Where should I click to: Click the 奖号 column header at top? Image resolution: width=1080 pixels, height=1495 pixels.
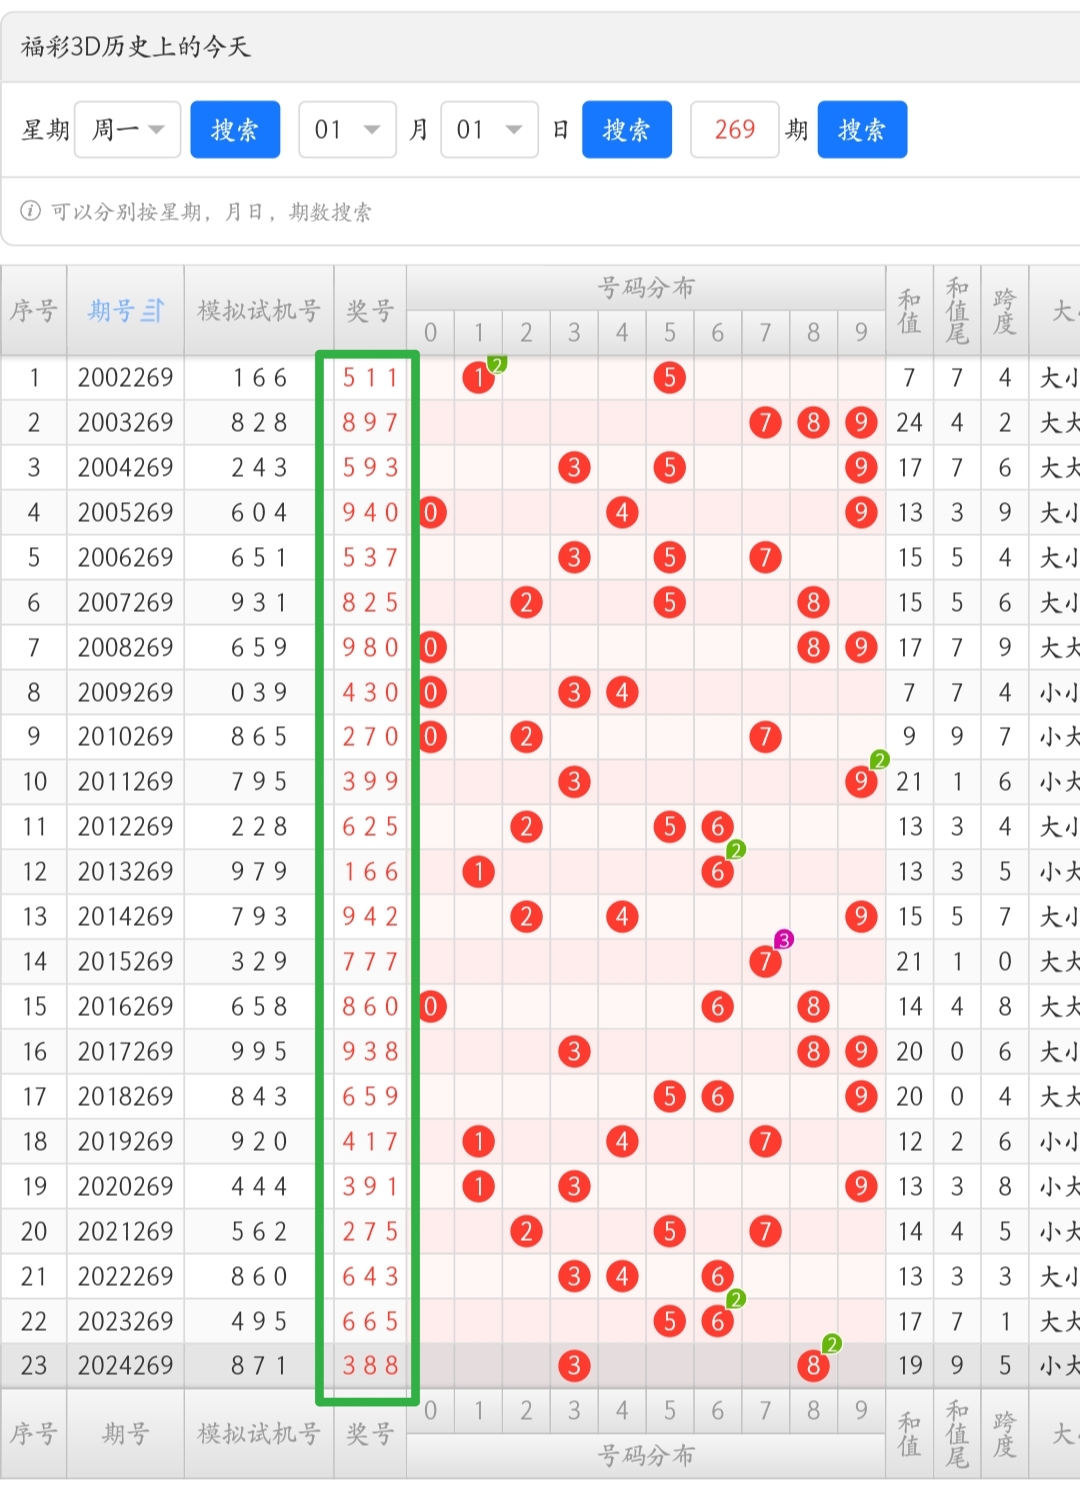pos(370,311)
